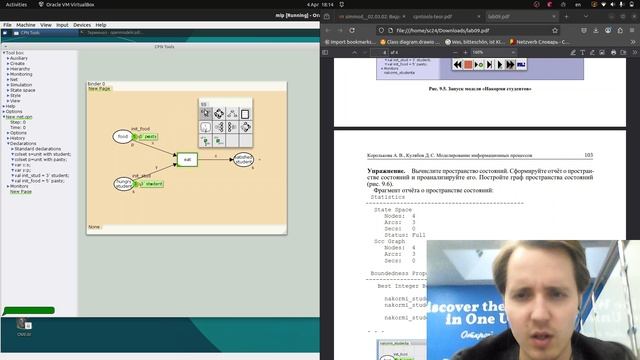Viewport: 640px width, 360px height.
Task: Click the second green marker tool in bottom palette row
Action: pos(219,140)
